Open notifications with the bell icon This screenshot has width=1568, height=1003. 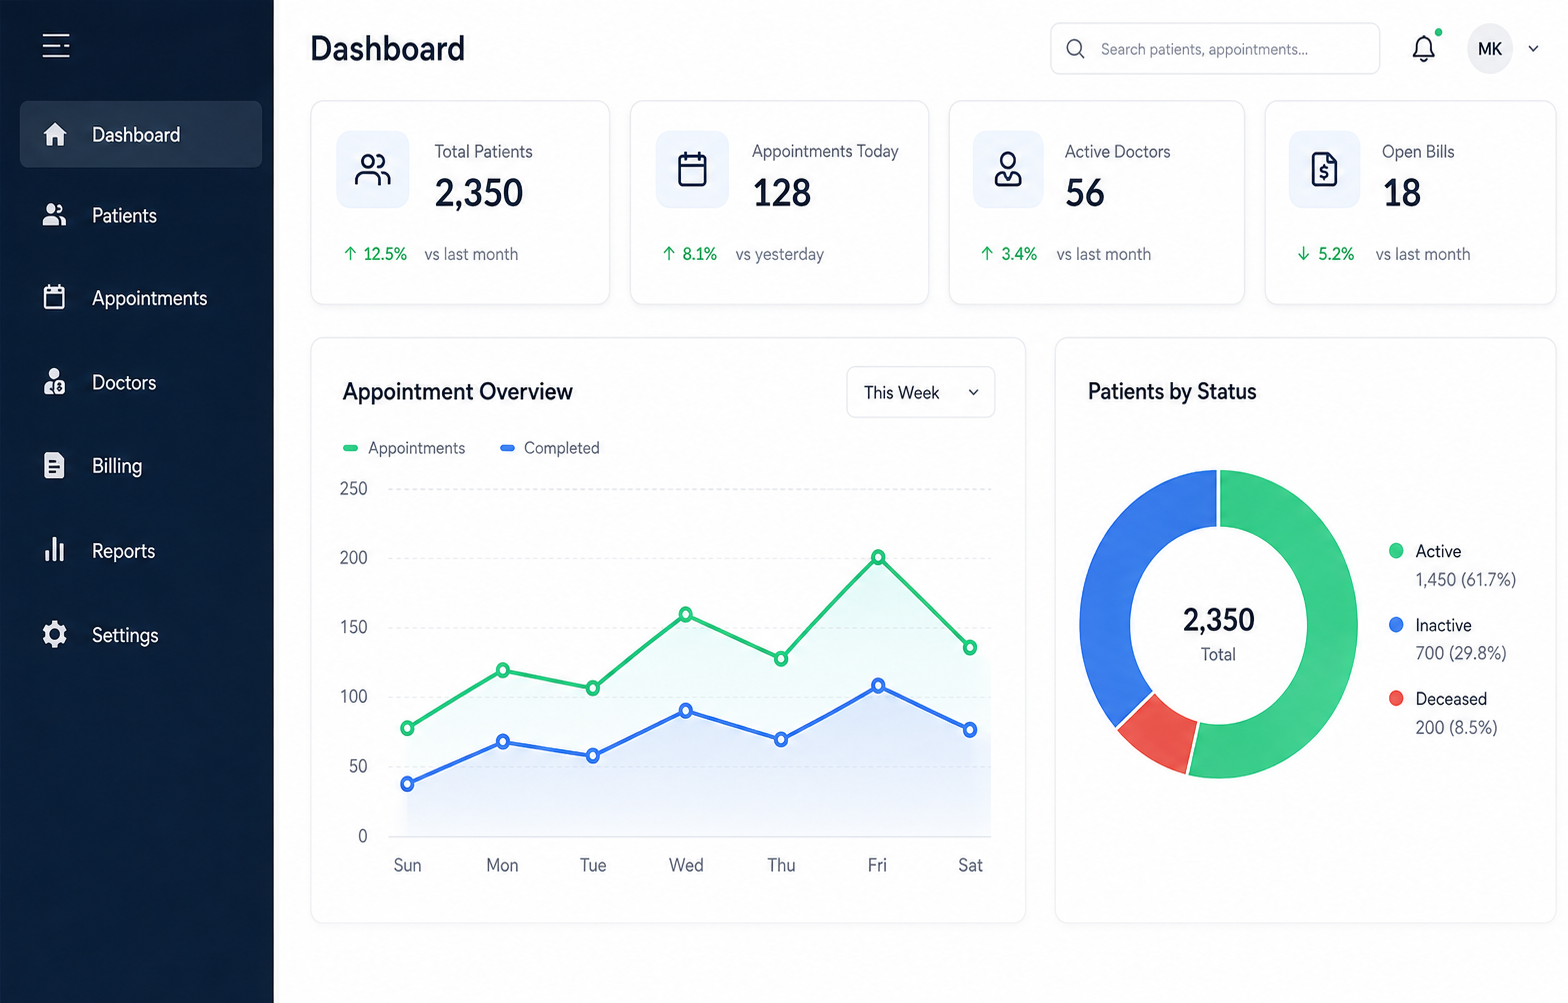click(x=1424, y=48)
